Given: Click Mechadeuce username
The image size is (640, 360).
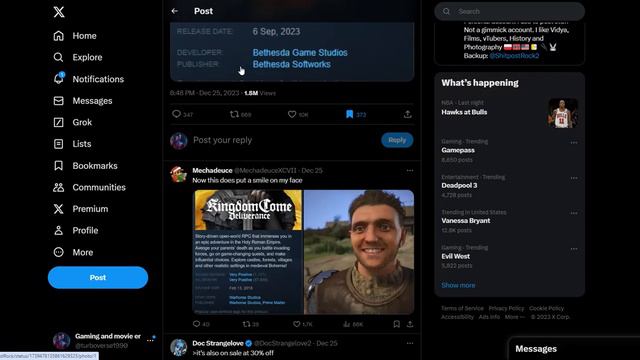Looking at the screenshot, I should (212, 171).
